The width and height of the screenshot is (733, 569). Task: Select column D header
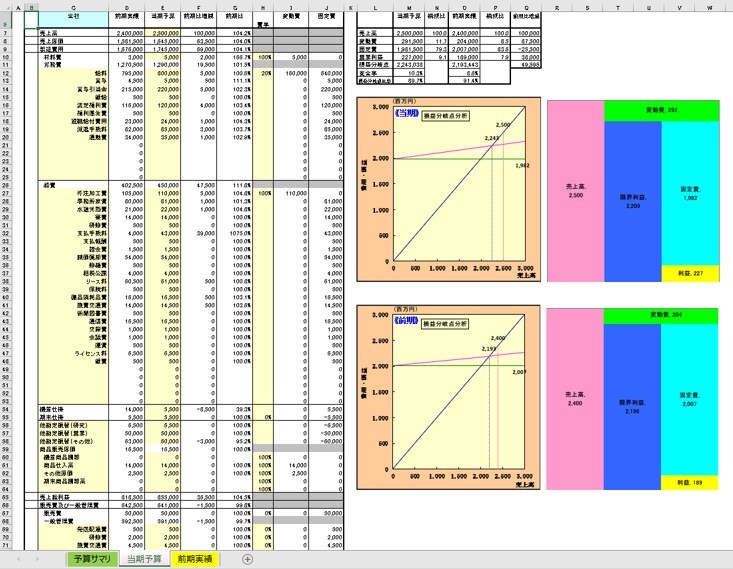point(127,7)
